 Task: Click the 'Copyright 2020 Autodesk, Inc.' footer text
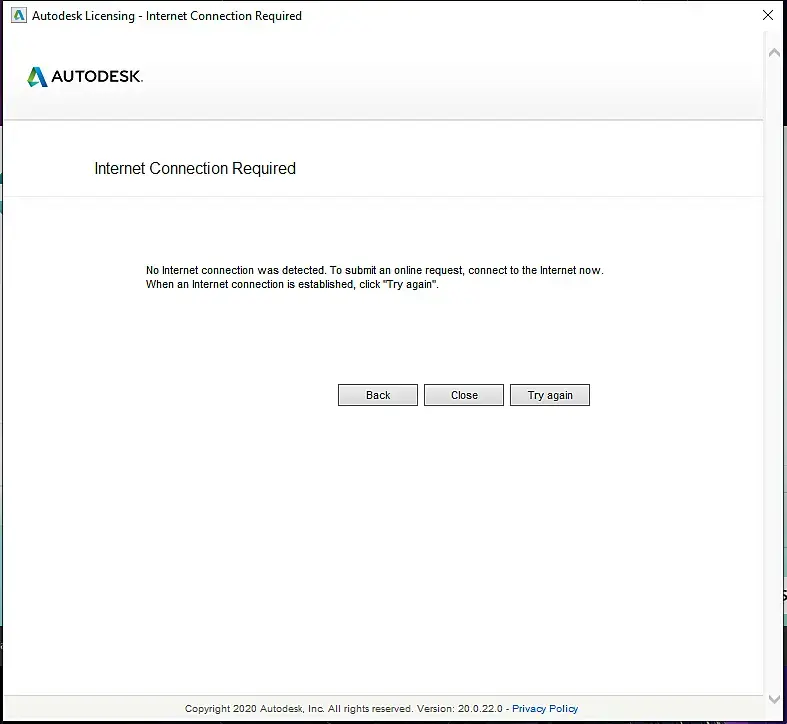pyautogui.click(x=343, y=708)
